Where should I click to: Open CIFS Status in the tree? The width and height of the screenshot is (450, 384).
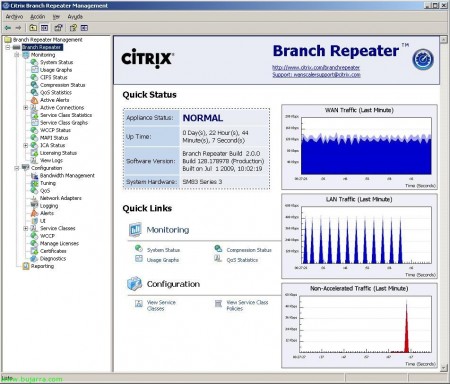[x=53, y=77]
